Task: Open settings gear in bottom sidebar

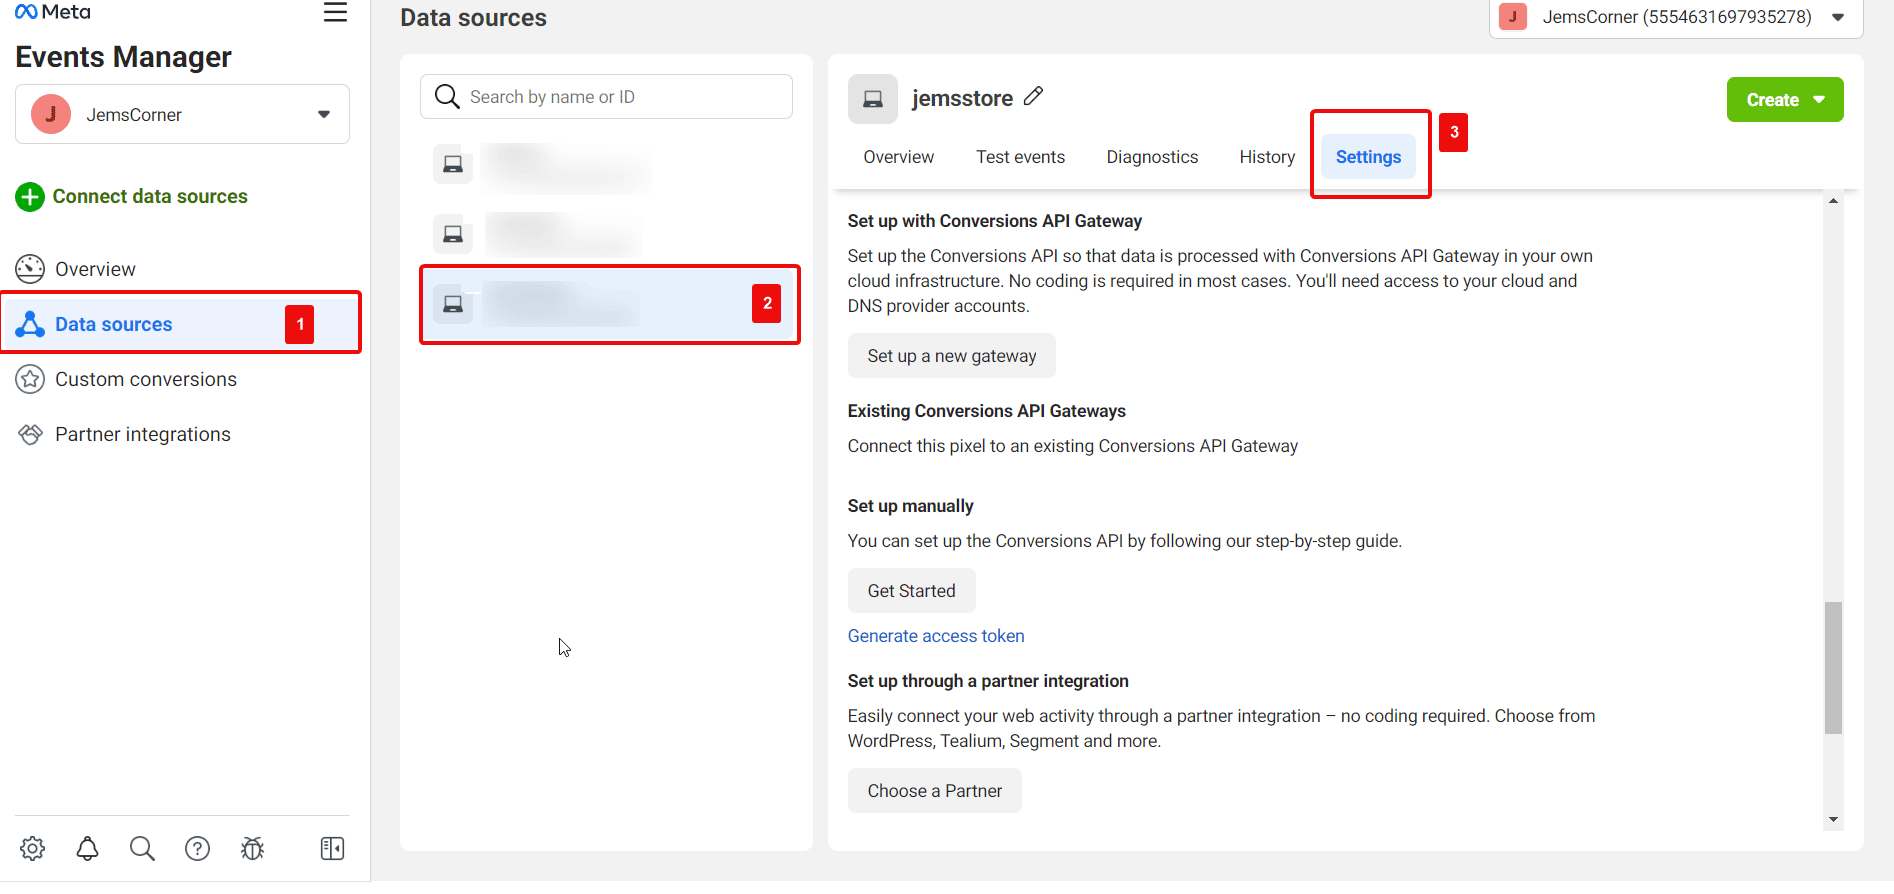Action: tap(33, 848)
